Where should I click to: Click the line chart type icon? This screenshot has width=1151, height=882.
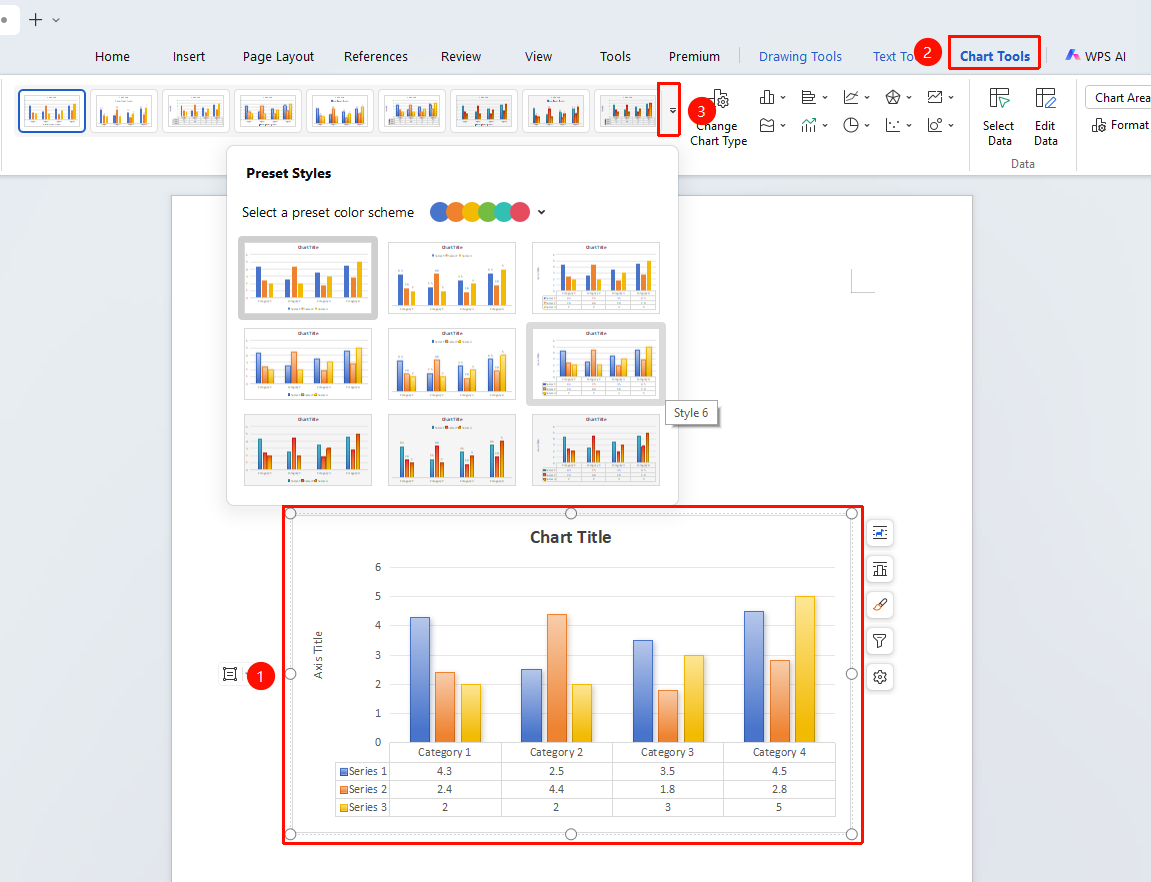pos(851,97)
